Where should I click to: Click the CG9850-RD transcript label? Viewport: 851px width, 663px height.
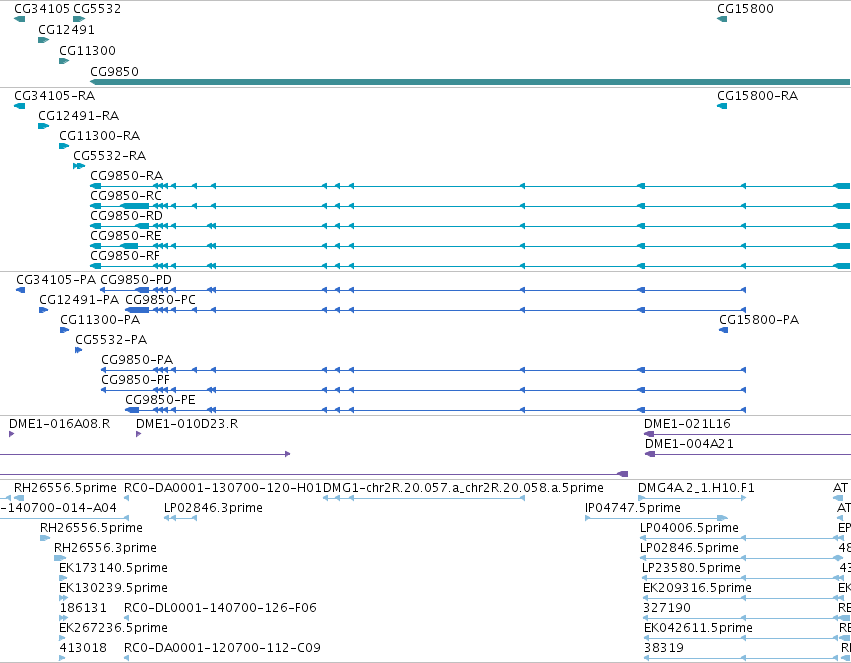coord(126,216)
